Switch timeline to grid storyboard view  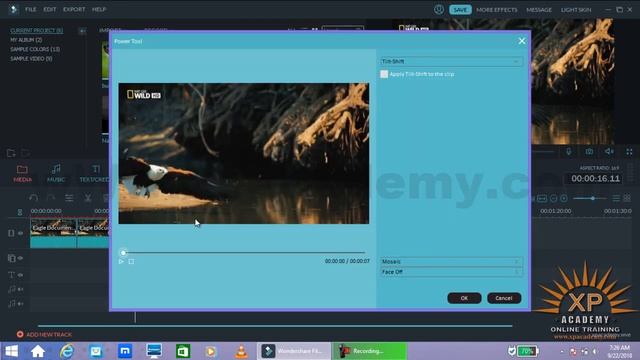[627, 198]
